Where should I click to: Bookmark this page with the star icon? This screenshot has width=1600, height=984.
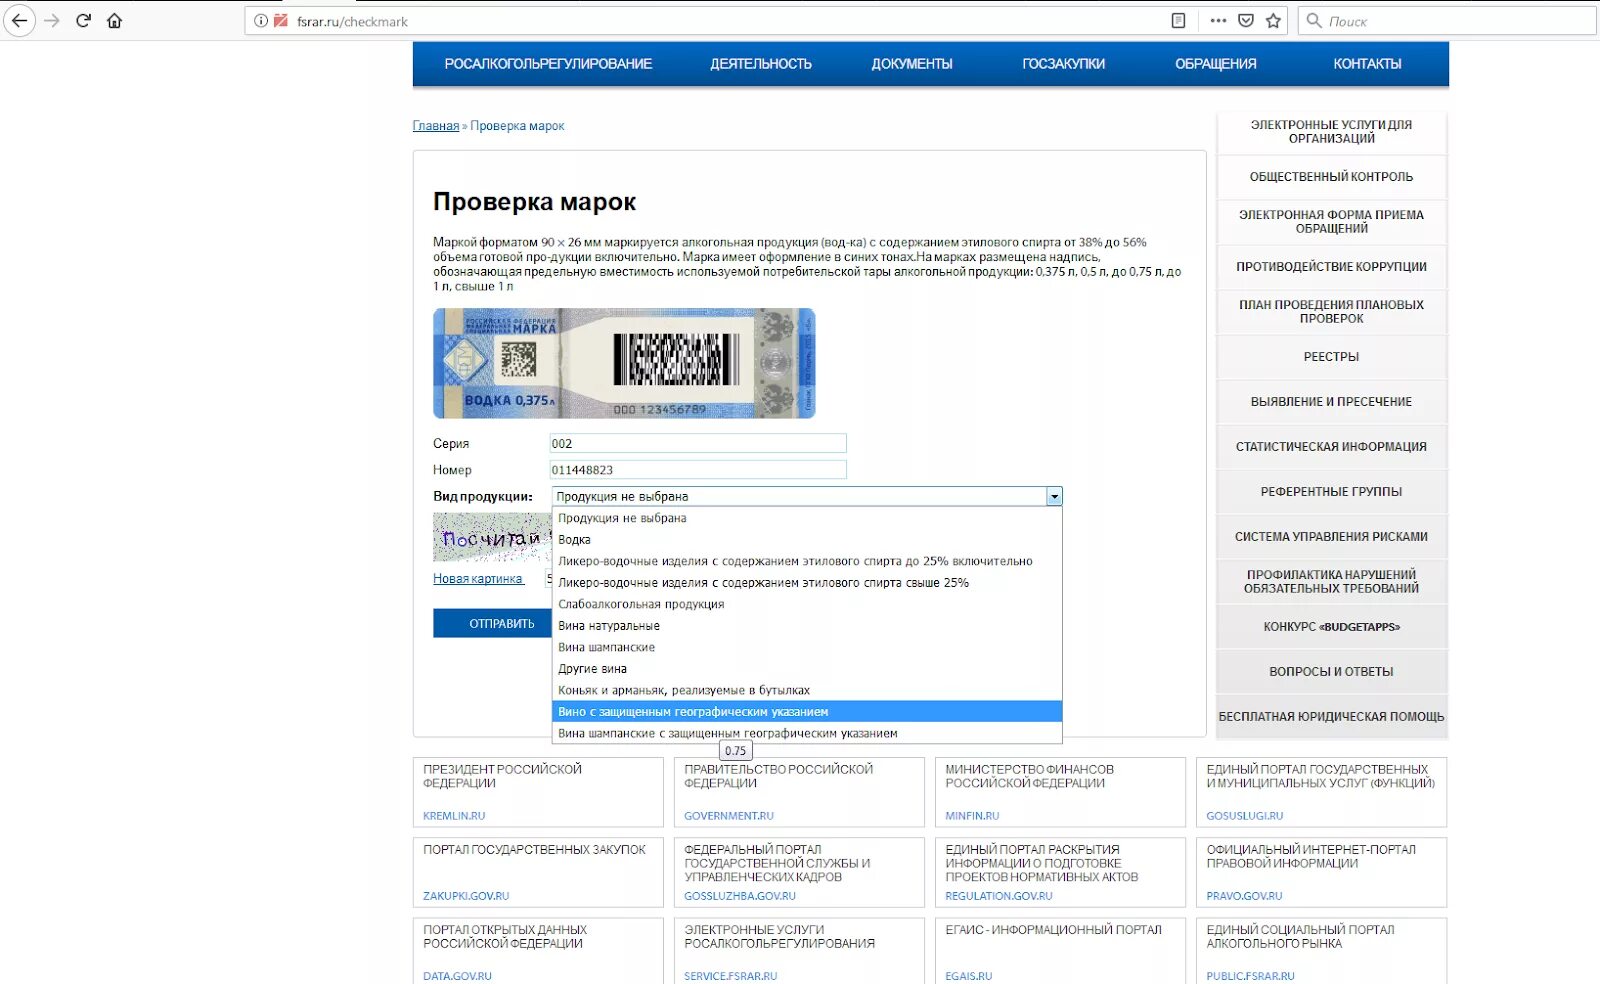[1273, 21]
